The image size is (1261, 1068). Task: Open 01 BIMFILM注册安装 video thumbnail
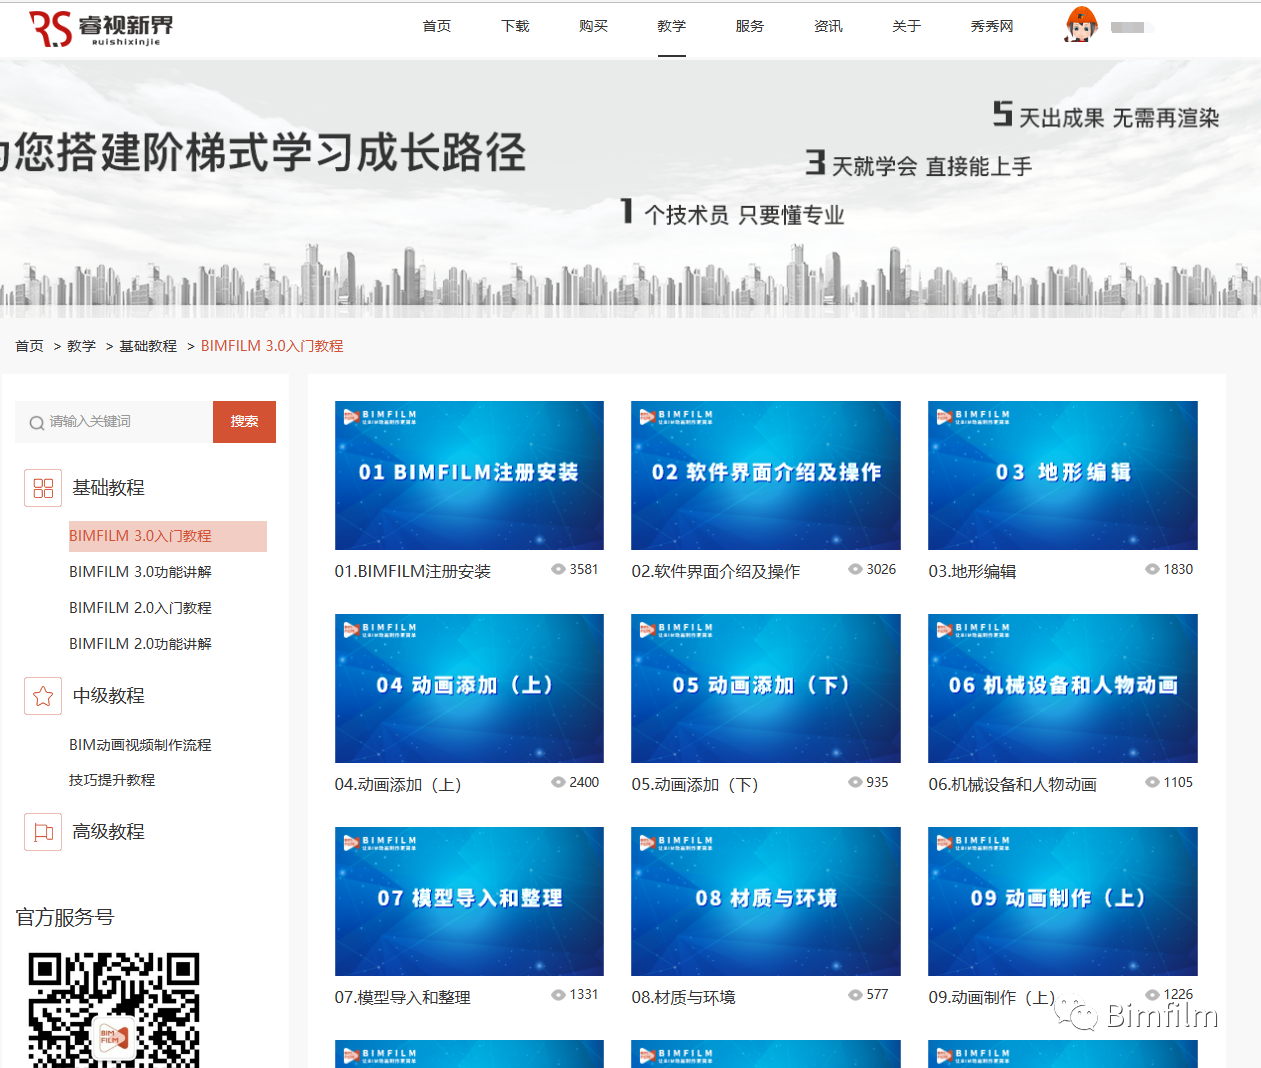point(469,475)
